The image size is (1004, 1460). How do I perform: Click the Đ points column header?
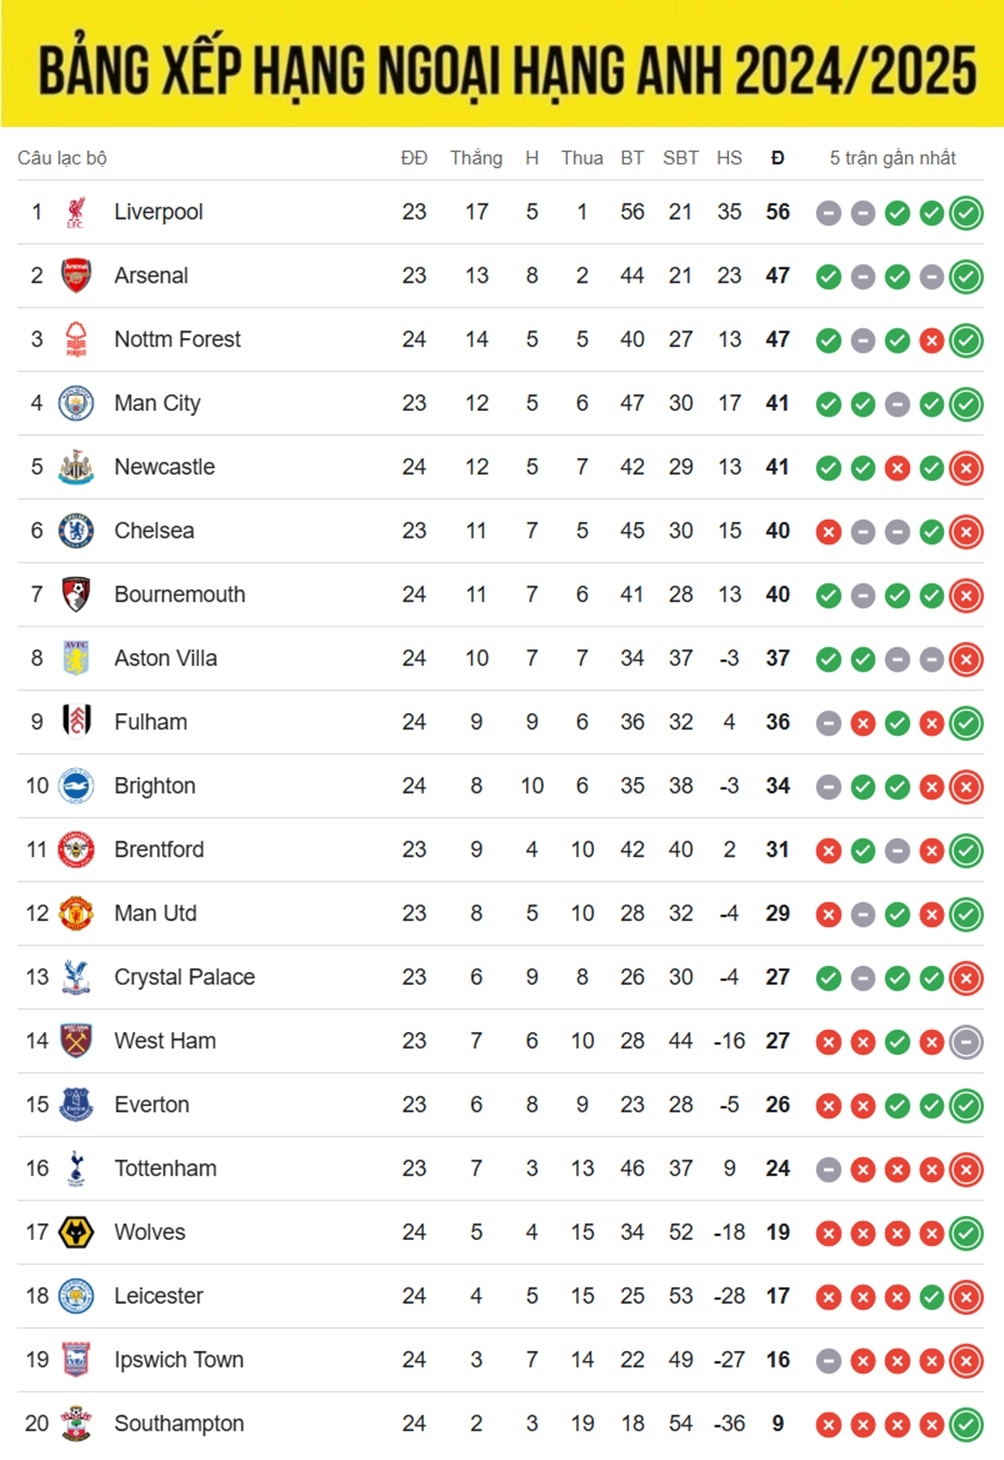[x=778, y=158]
